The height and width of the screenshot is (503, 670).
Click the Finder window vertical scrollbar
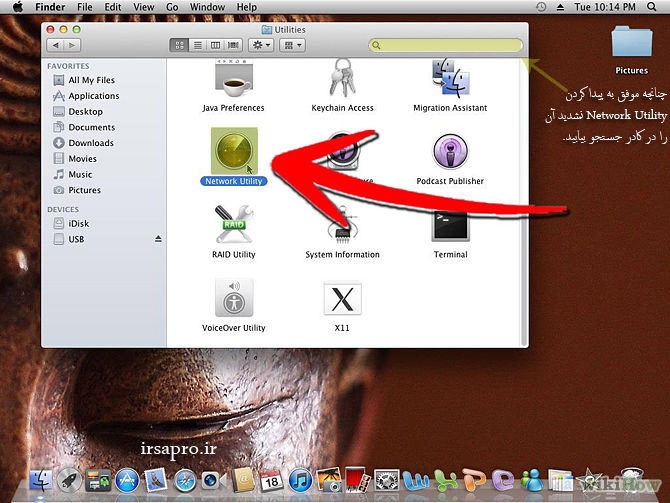(524, 203)
